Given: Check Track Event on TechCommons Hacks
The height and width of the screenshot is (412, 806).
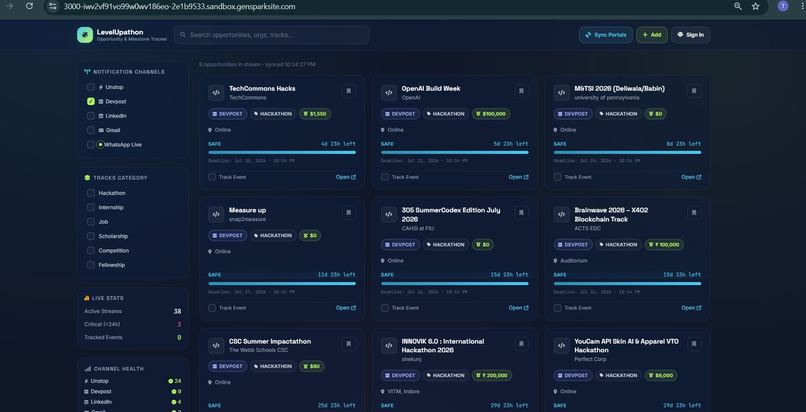Looking at the screenshot, I should click(212, 177).
